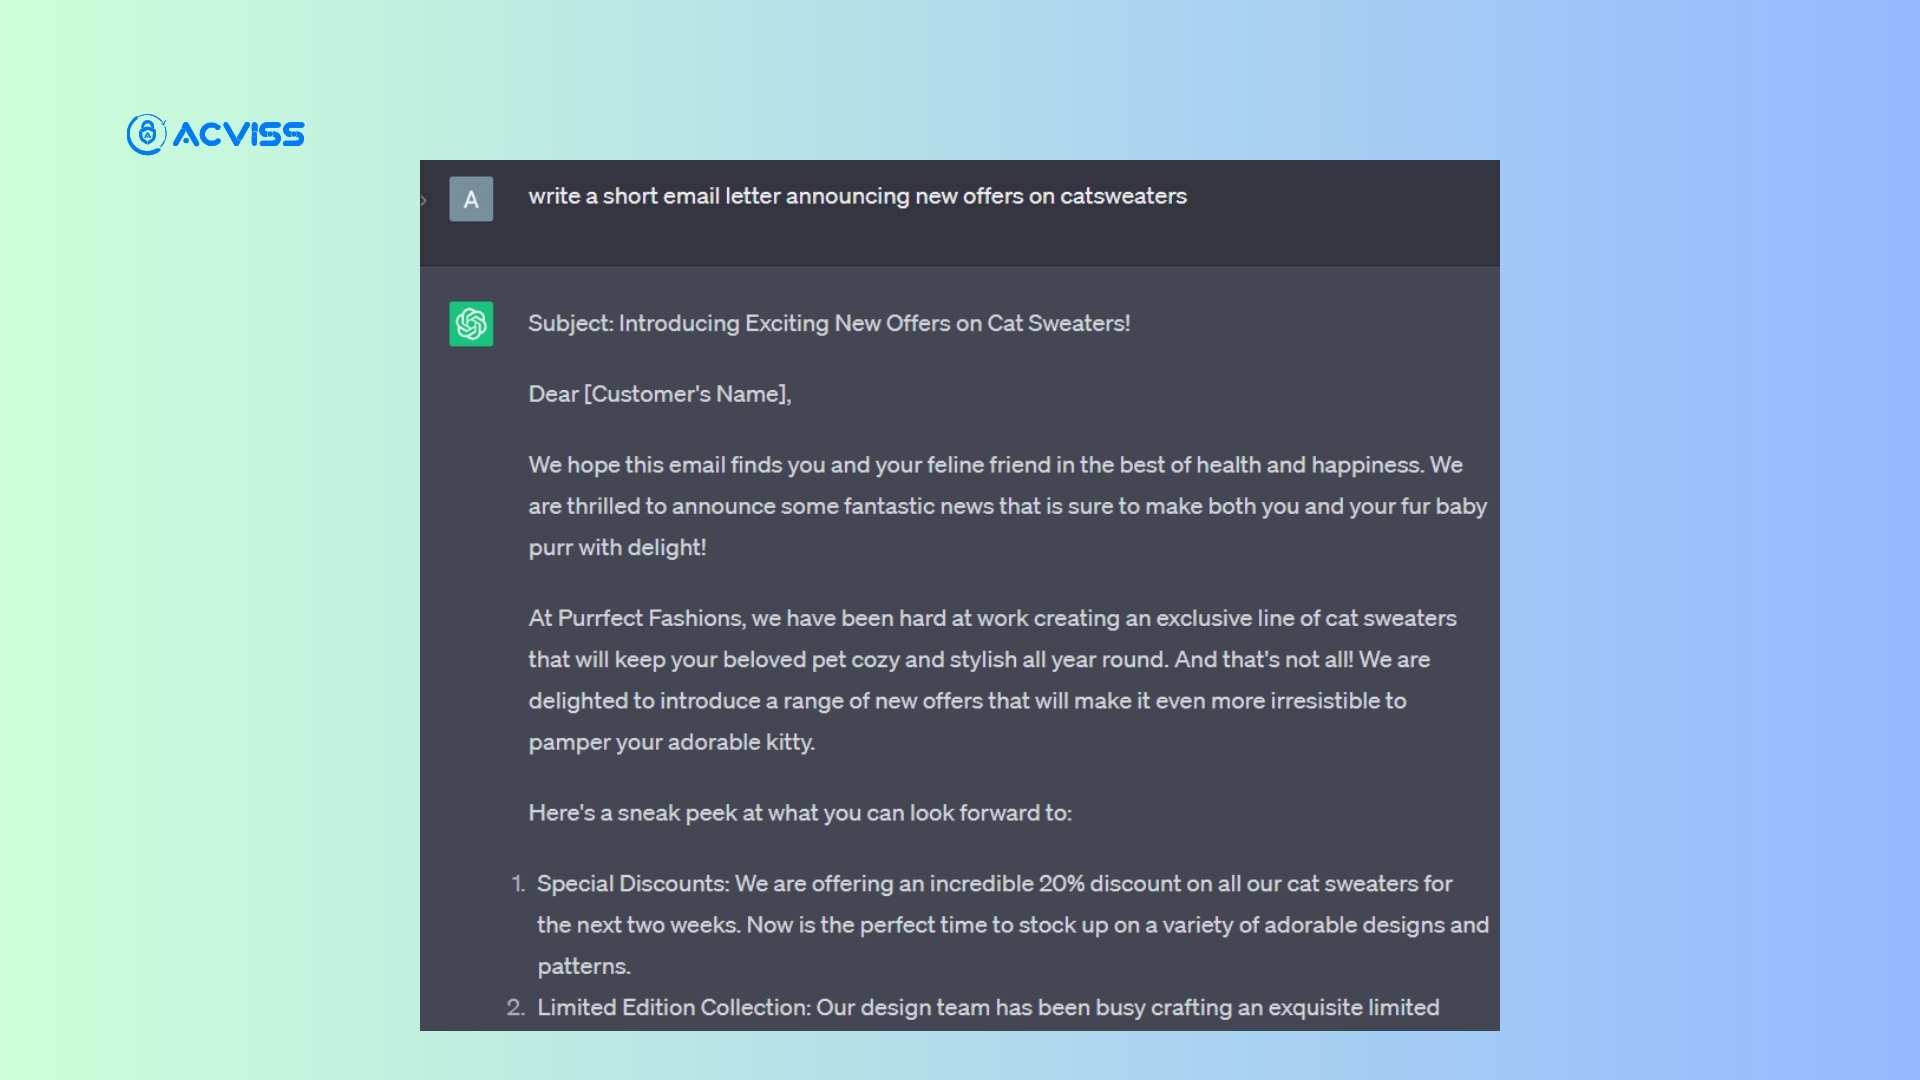Screen dimensions: 1920x1080
Task: Click the ACVISS wordmark text
Action: coord(239,135)
